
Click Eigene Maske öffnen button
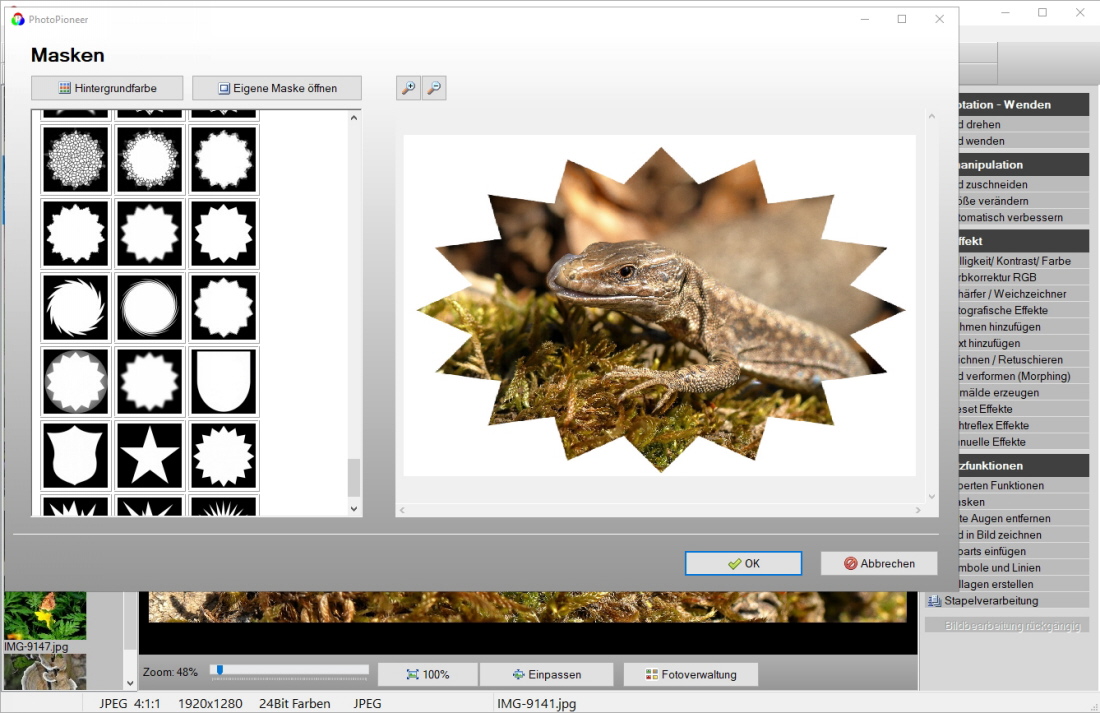click(x=277, y=88)
